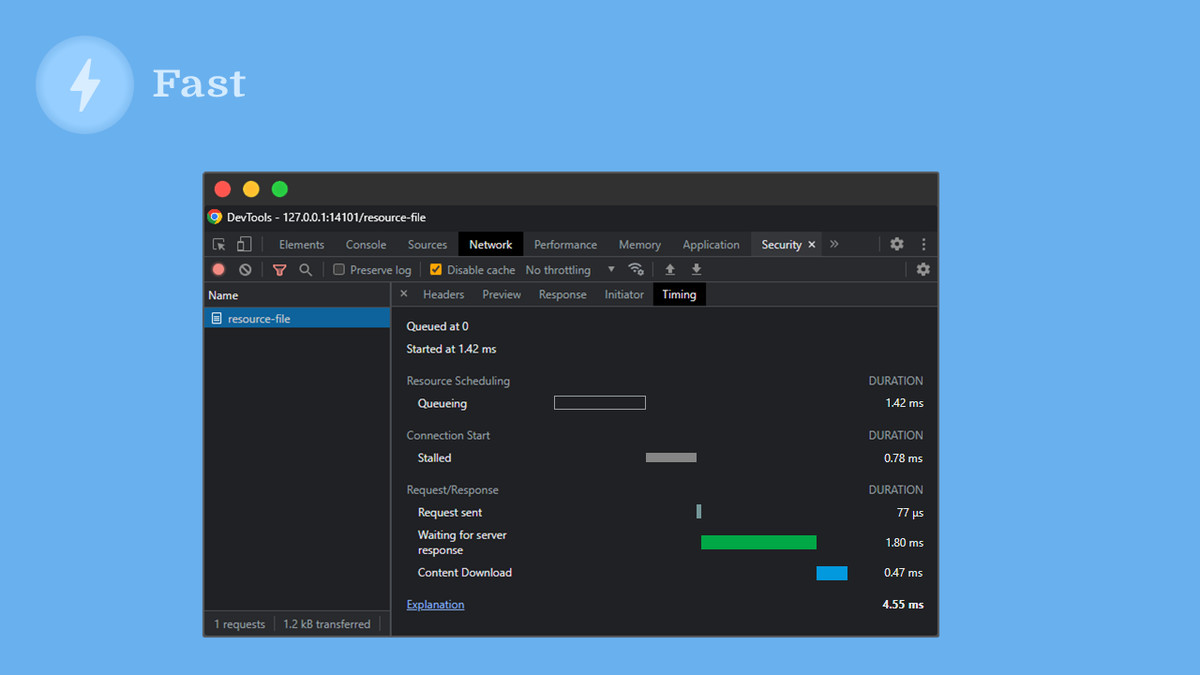1200x675 pixels.
Task: Click the green maximize window button
Action: tap(280, 189)
